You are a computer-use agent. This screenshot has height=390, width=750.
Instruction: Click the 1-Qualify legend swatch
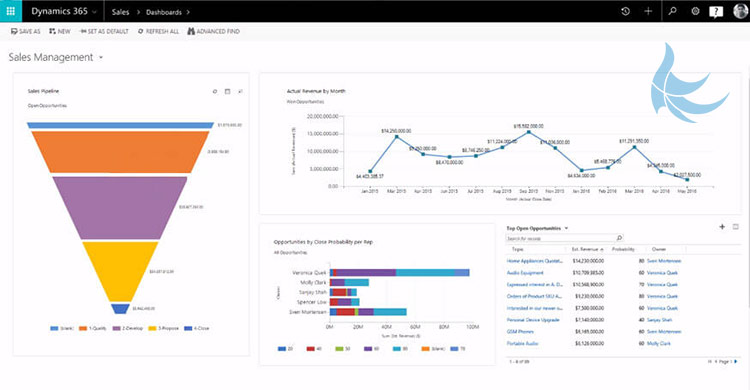coord(83,328)
